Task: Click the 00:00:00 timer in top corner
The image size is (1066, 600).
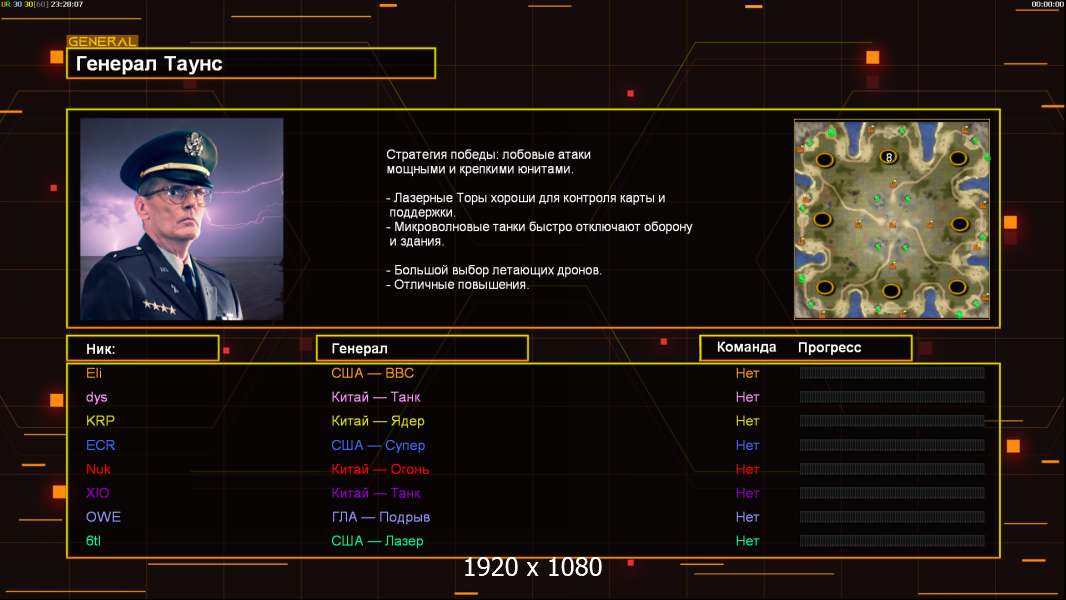Action: coord(1047,5)
